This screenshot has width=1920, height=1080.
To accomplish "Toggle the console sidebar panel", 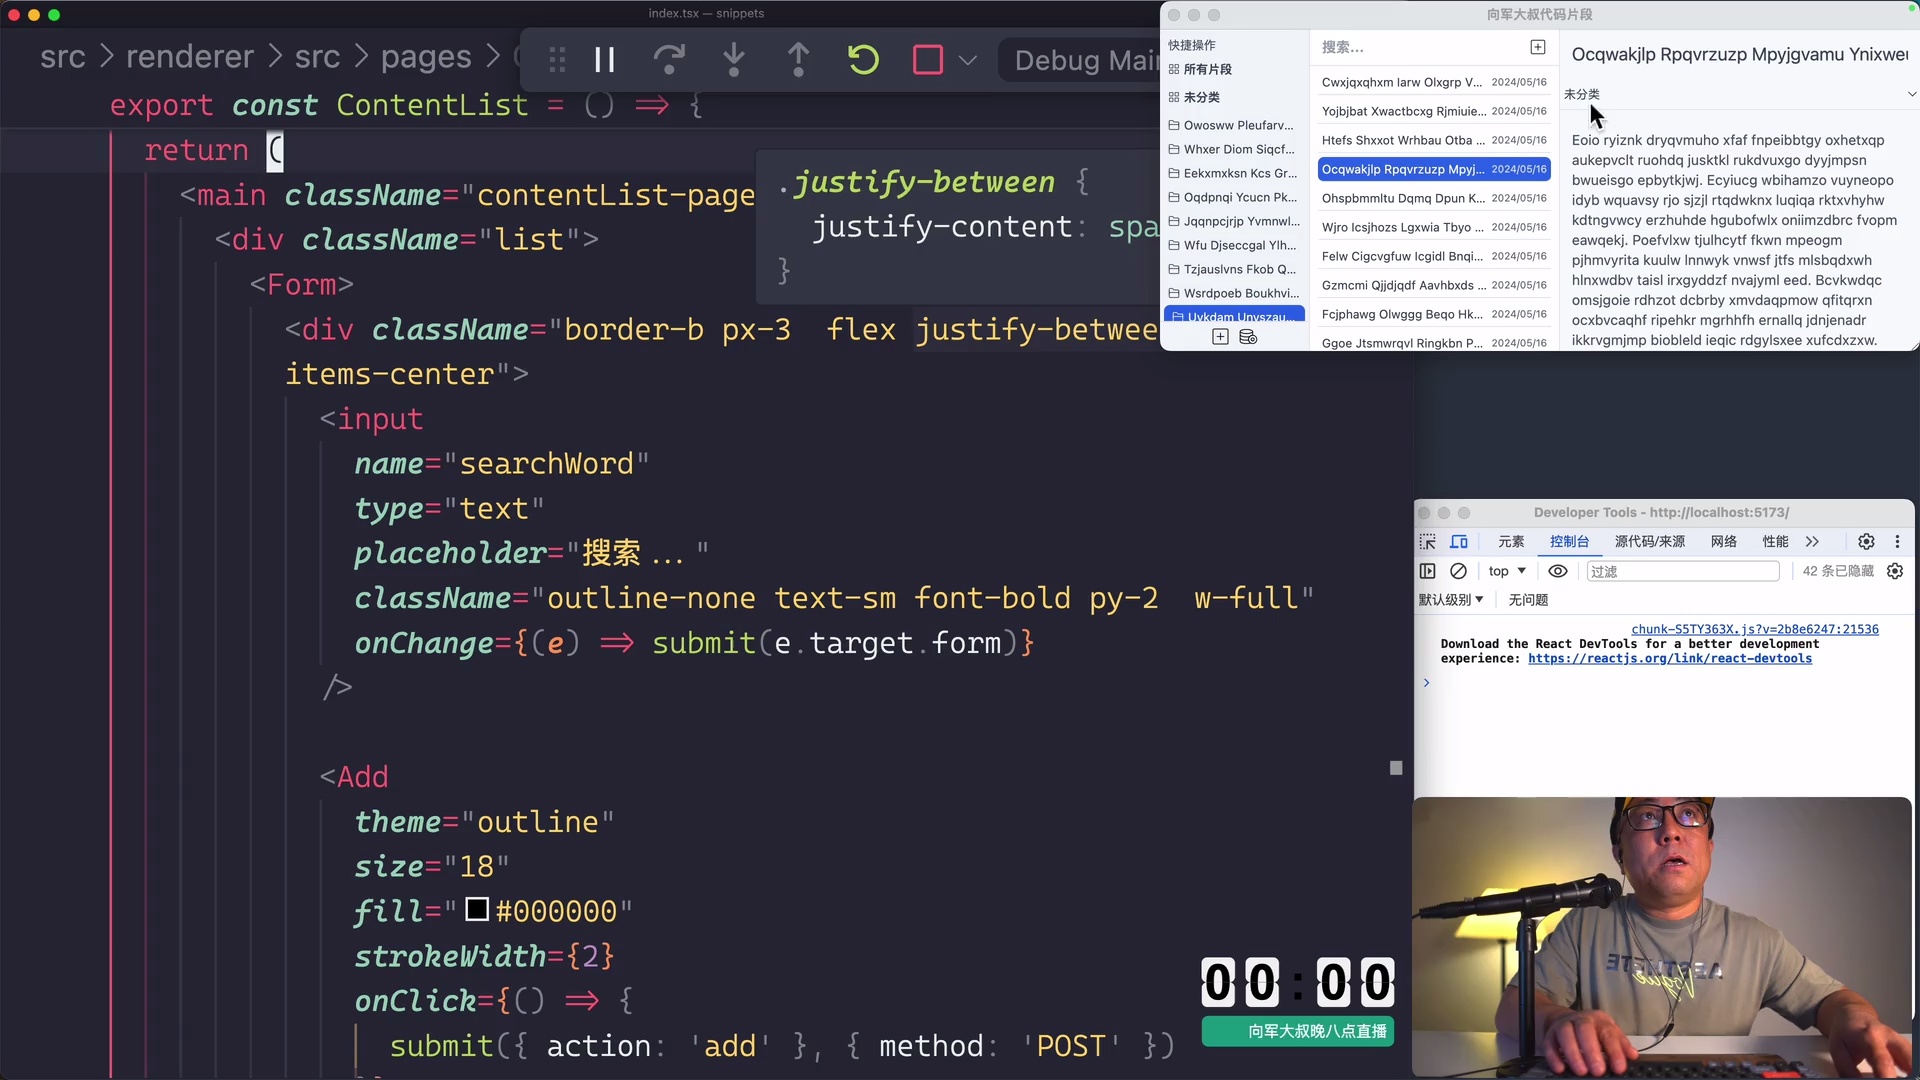I will [x=1428, y=571].
